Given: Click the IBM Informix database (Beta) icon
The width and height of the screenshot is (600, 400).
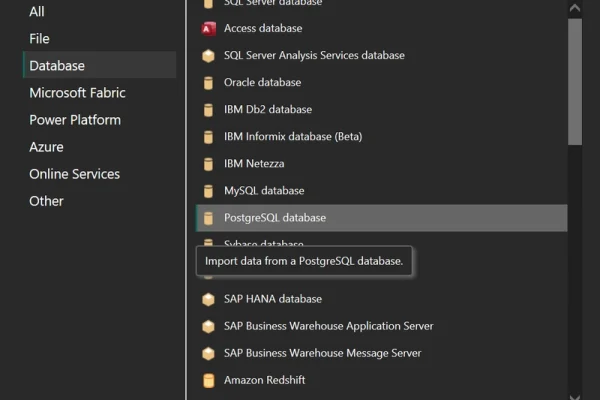Looking at the screenshot, I should coord(208,137).
